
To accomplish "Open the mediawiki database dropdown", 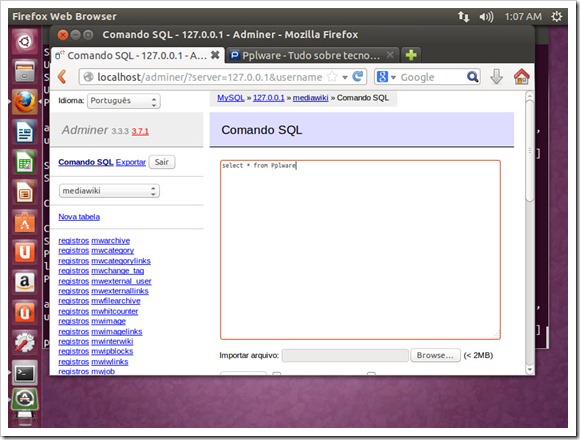I will (109, 191).
